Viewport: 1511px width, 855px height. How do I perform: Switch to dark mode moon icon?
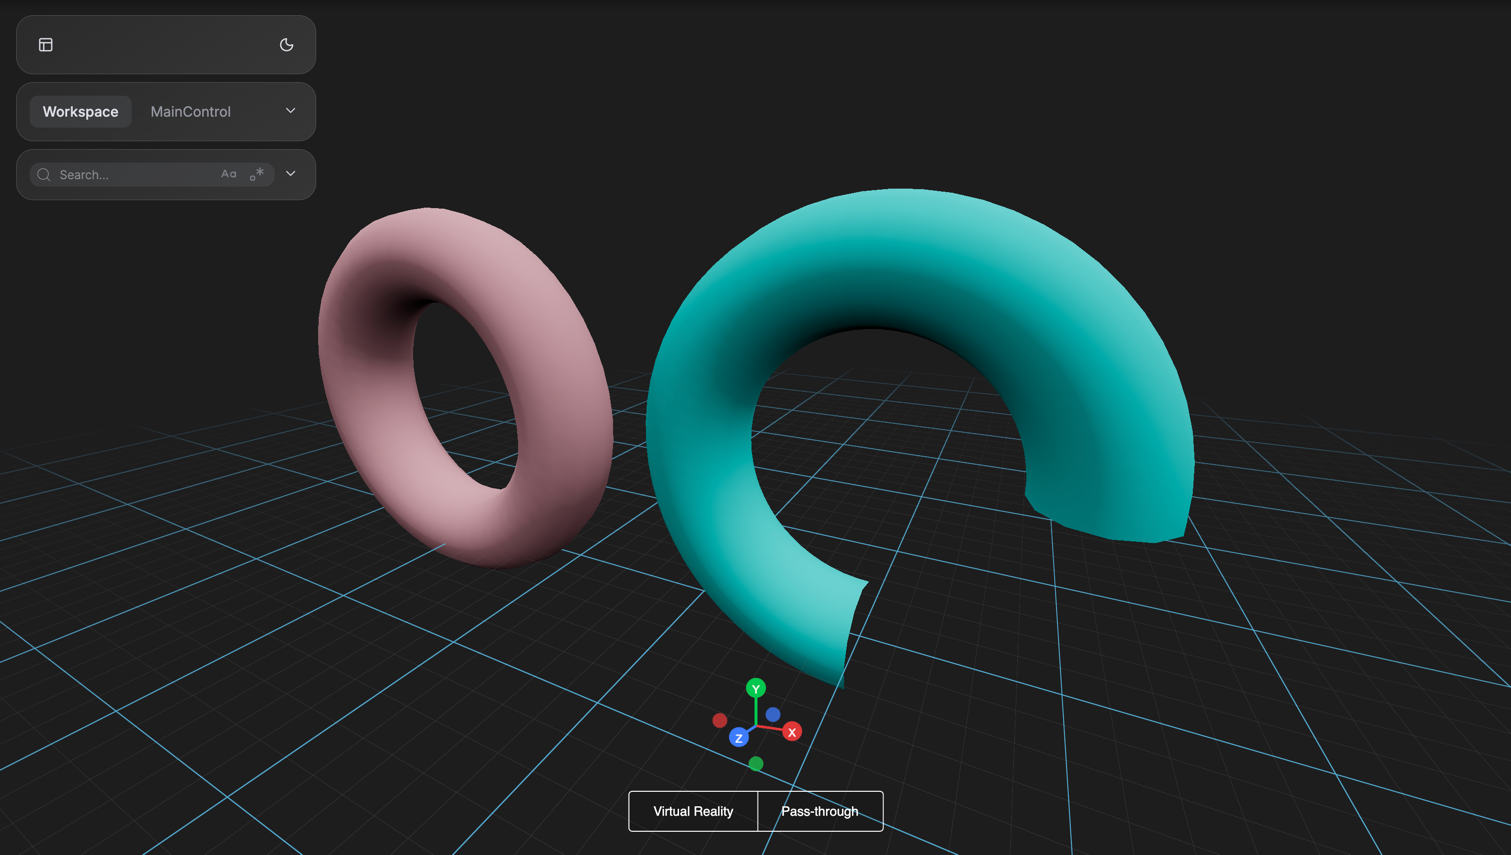[287, 45]
